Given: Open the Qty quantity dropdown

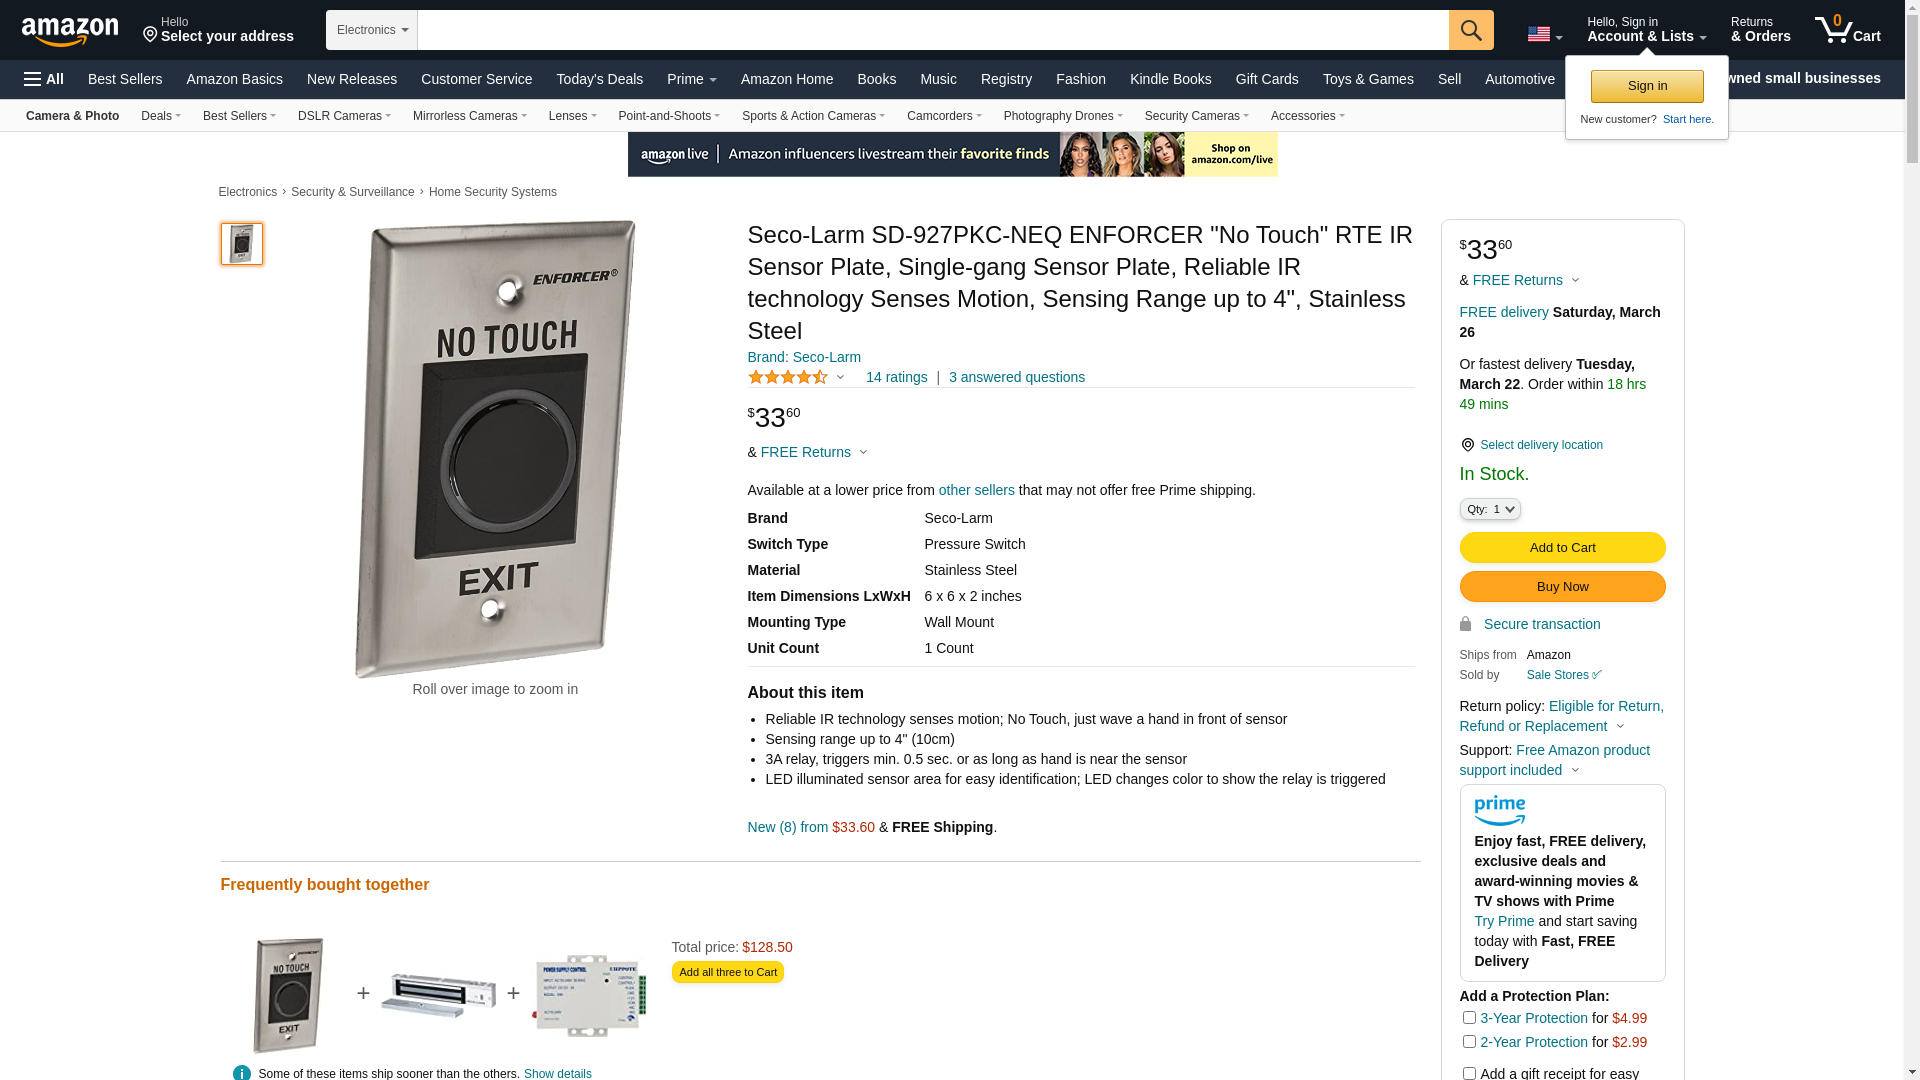Looking at the screenshot, I should [1490, 509].
